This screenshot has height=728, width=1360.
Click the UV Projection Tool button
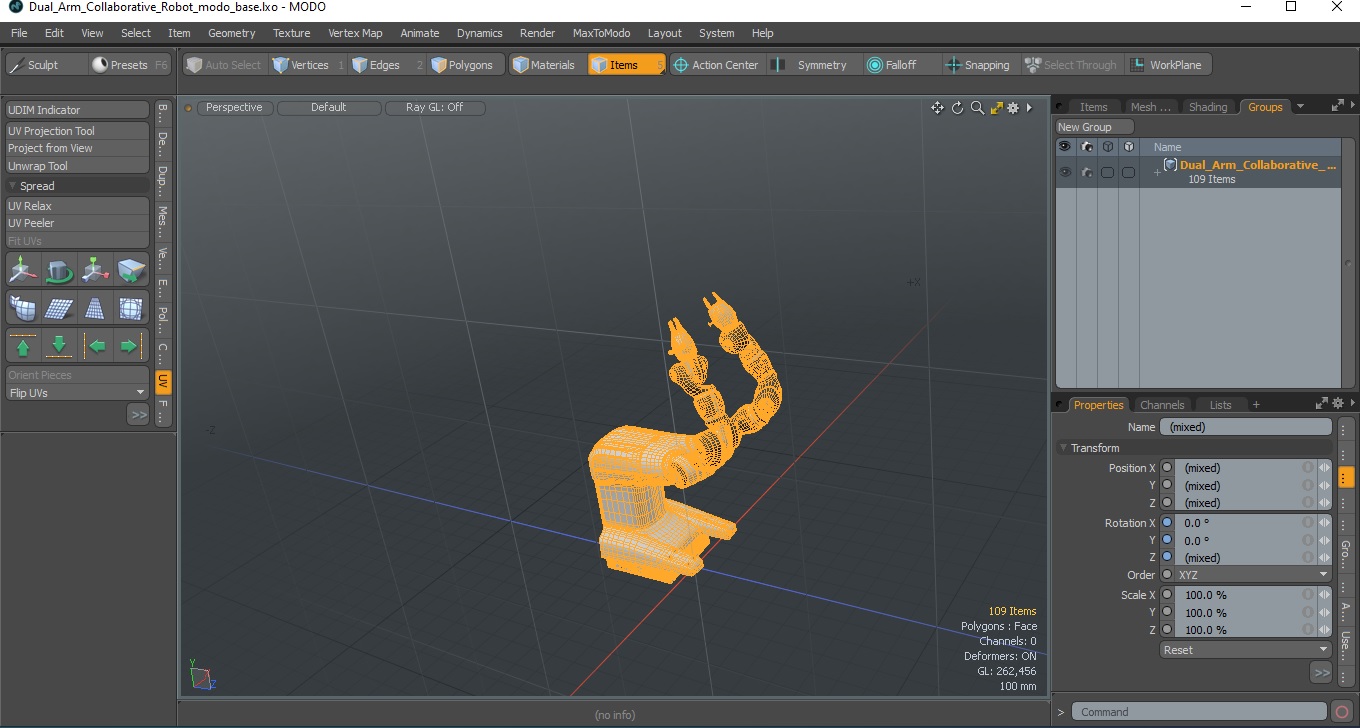coord(77,131)
